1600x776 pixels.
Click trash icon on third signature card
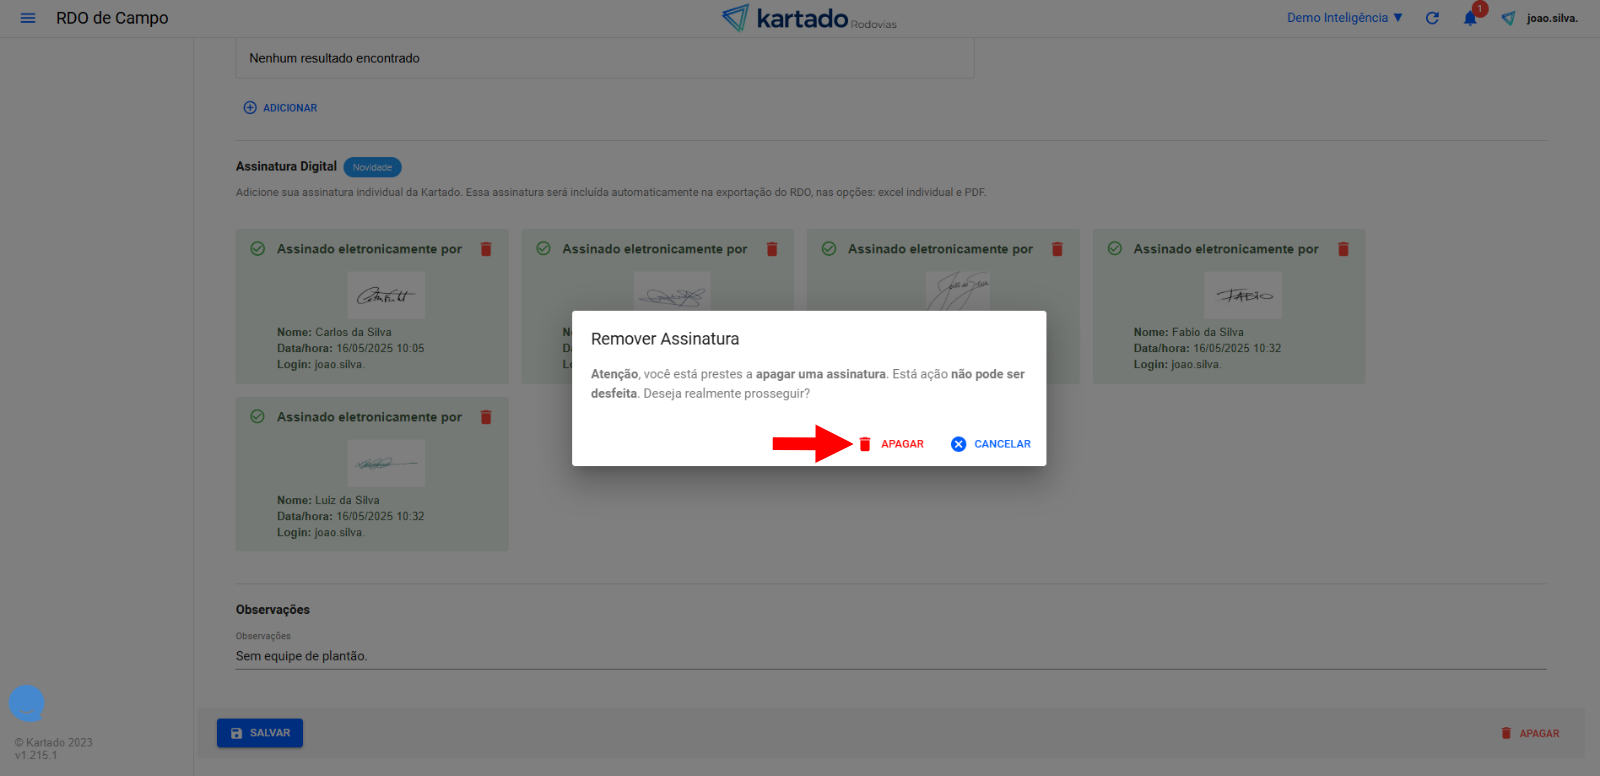pos(1057,249)
